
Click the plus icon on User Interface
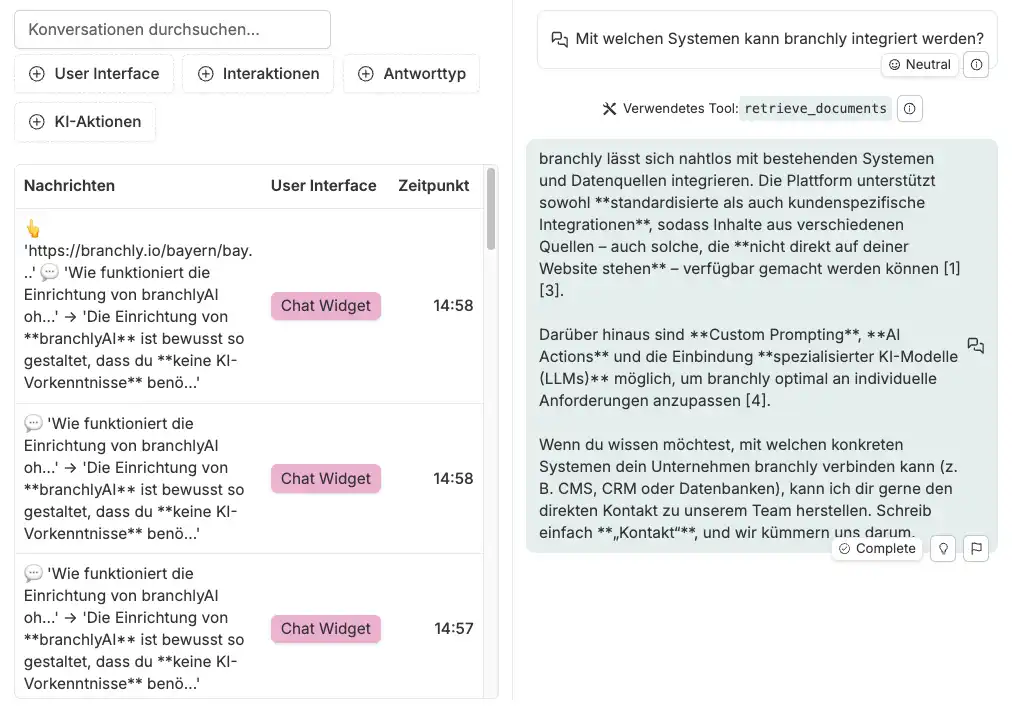tap(37, 74)
